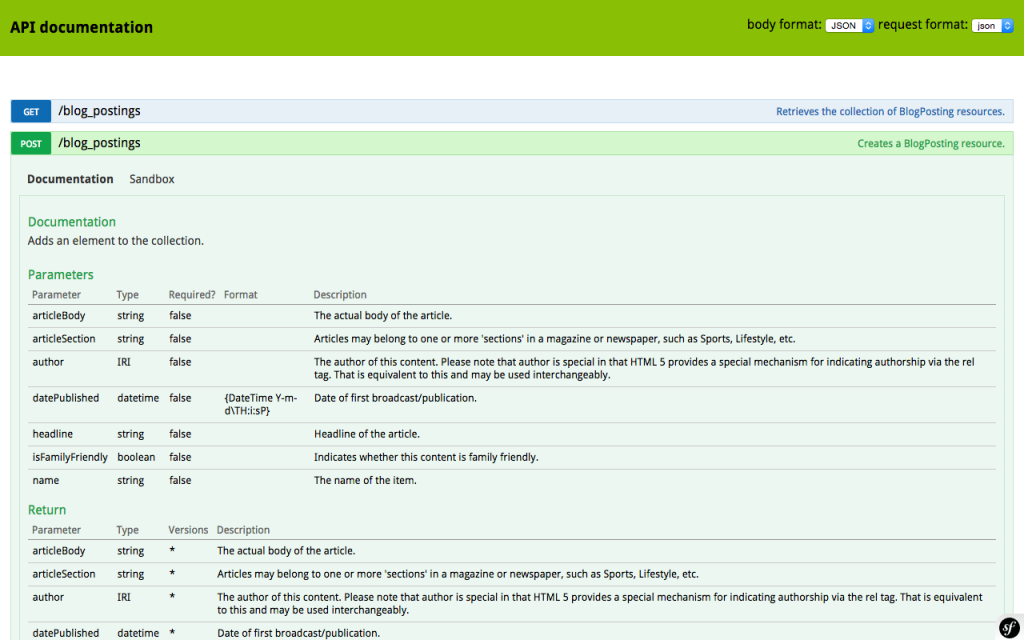Image resolution: width=1024 pixels, height=640 pixels.
Task: Click the green GET method badge
Action: [x=30, y=111]
